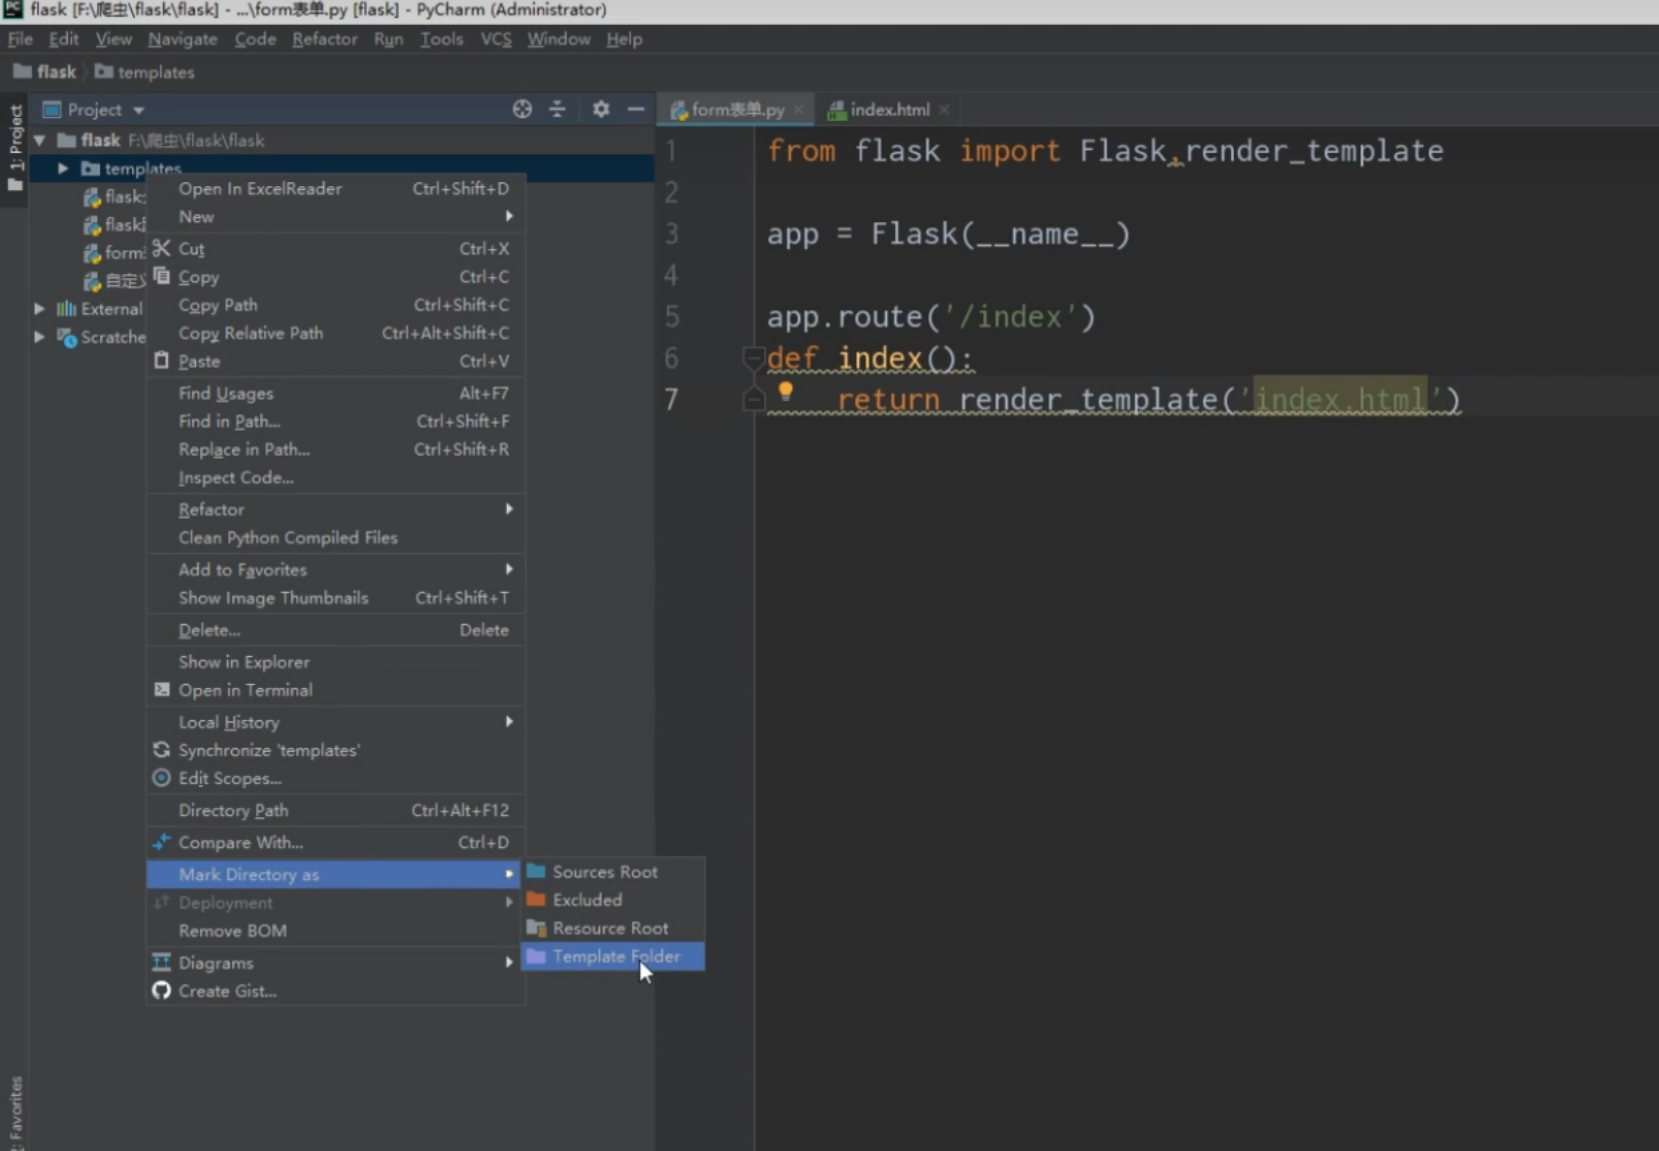This screenshot has height=1151, width=1659.
Task: Close the index.html editor tab
Action: click(943, 110)
